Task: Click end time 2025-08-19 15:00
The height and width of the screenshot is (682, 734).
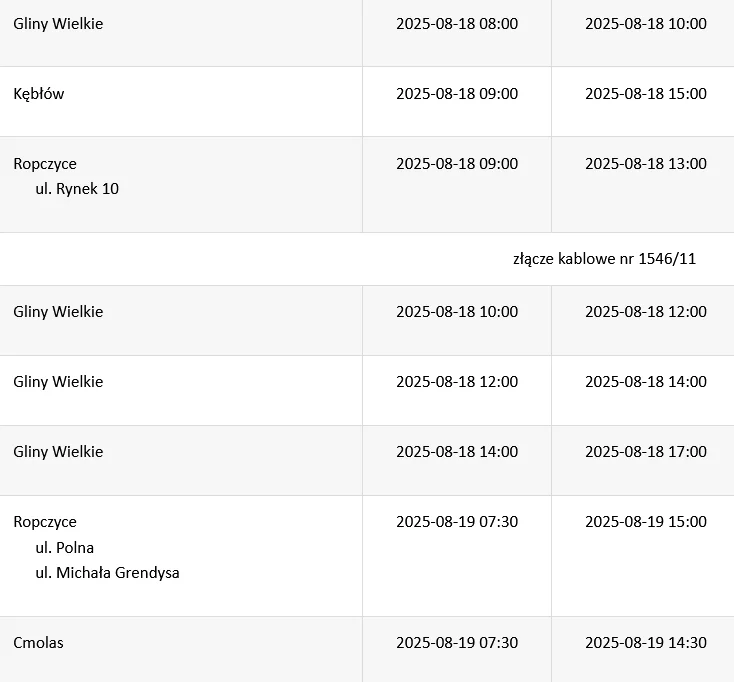Action: 646,522
